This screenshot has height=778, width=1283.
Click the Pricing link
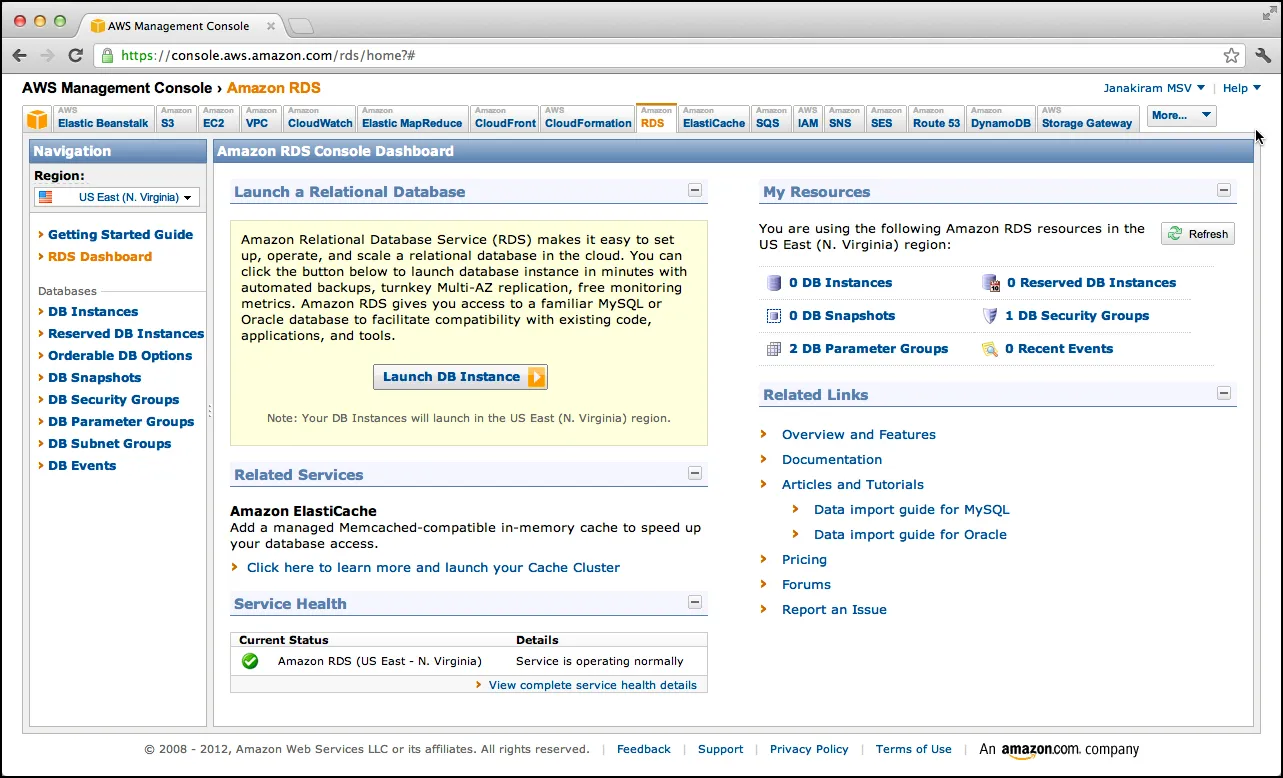[804, 559]
